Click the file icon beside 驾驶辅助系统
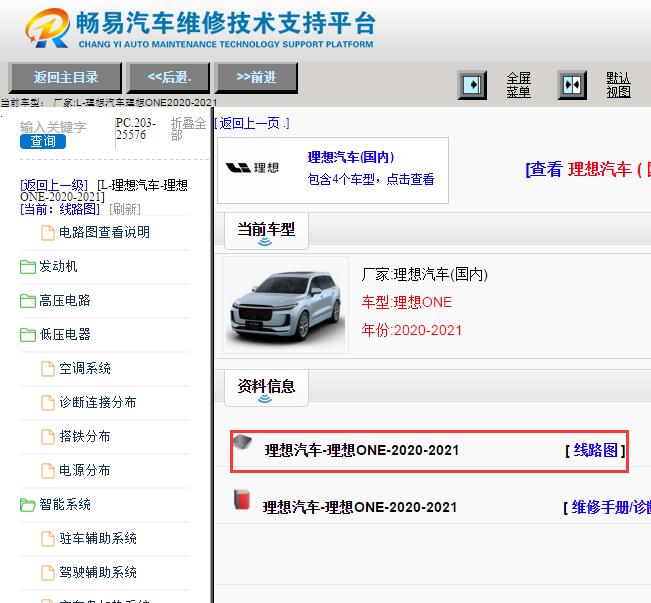This screenshot has width=651, height=603. point(48,573)
